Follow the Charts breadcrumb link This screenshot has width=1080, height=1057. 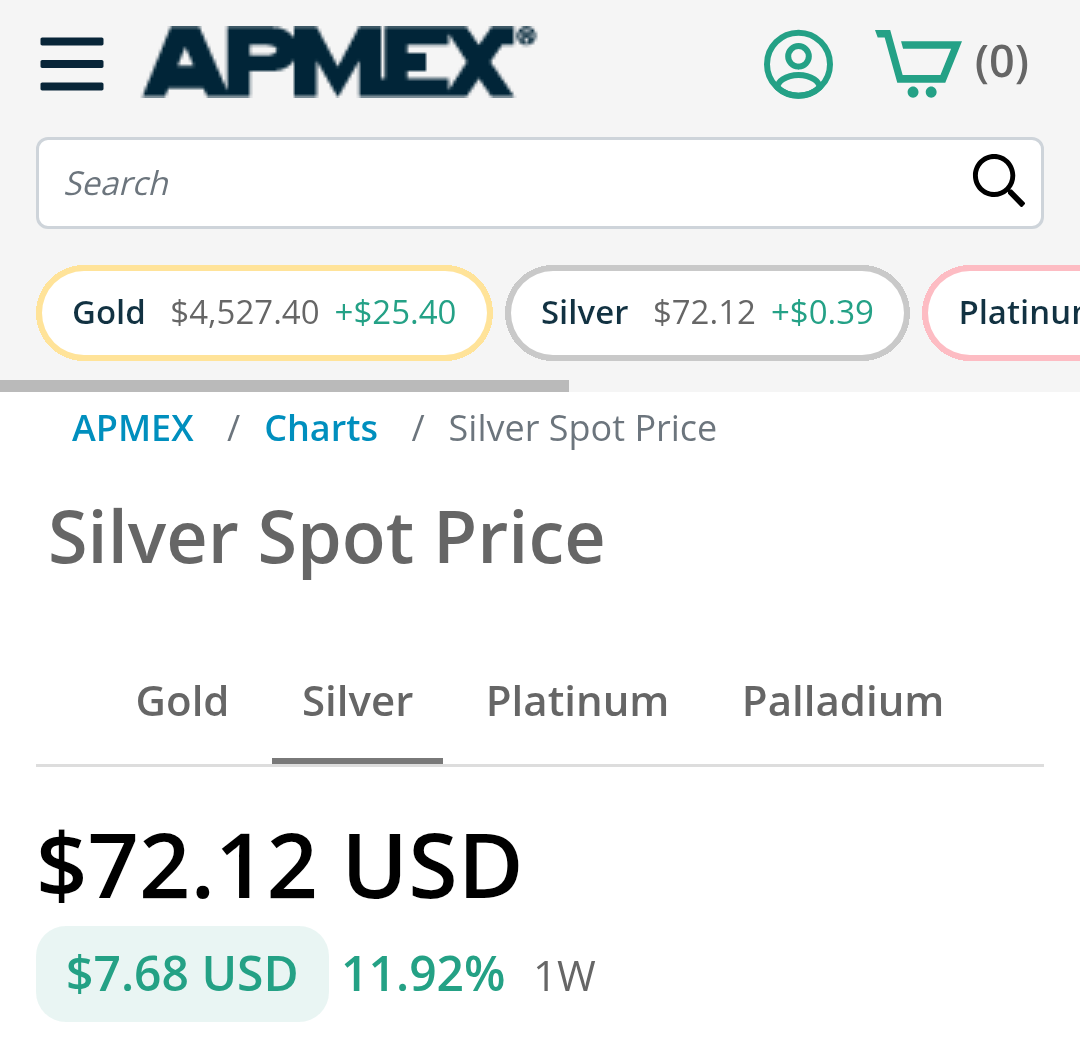pos(321,429)
